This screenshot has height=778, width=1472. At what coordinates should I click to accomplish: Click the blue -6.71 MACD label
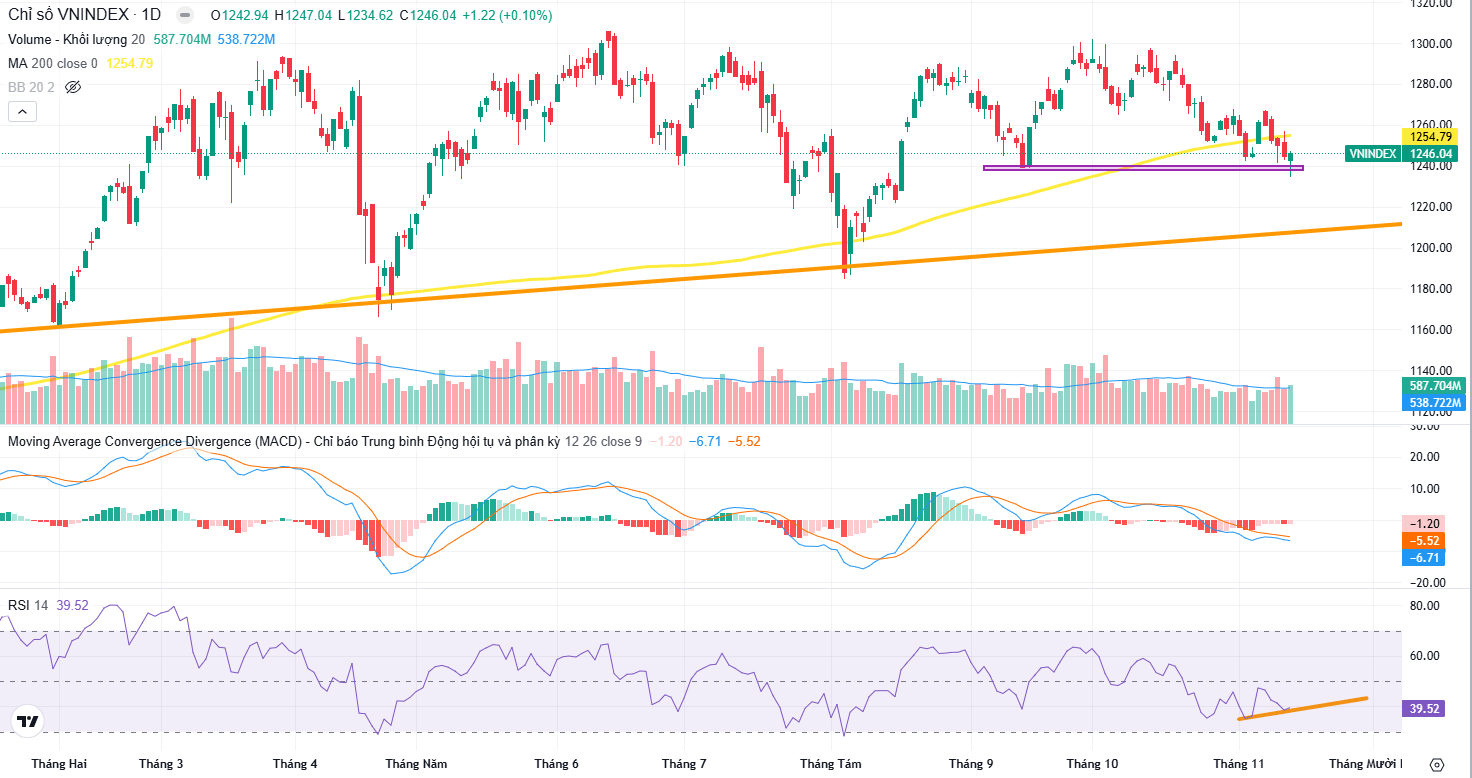point(1424,557)
